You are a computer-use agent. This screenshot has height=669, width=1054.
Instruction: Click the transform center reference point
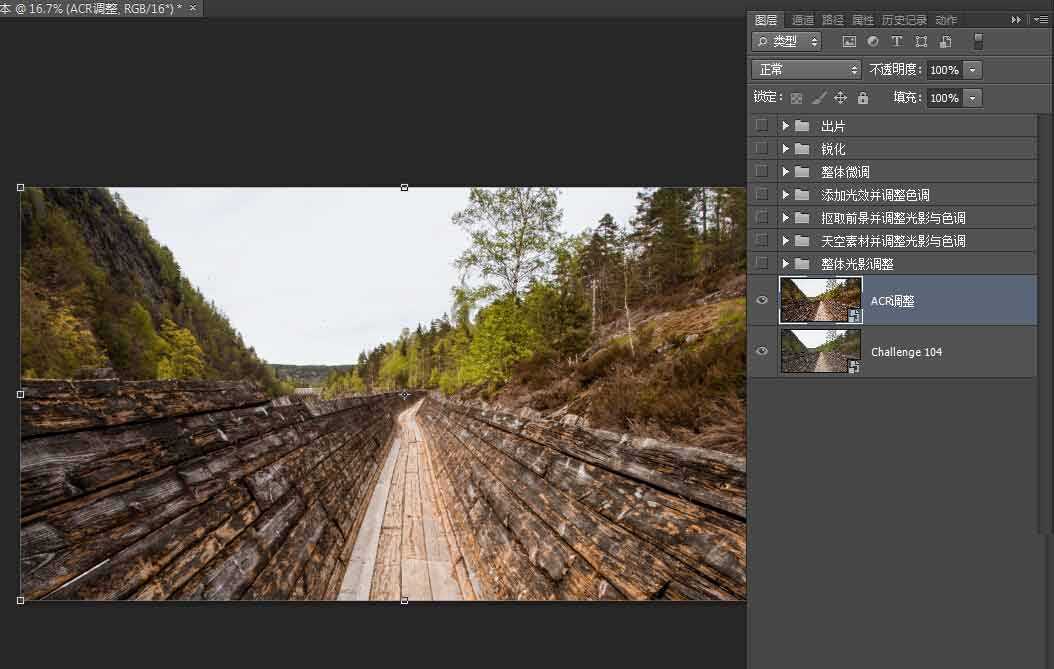click(x=404, y=395)
